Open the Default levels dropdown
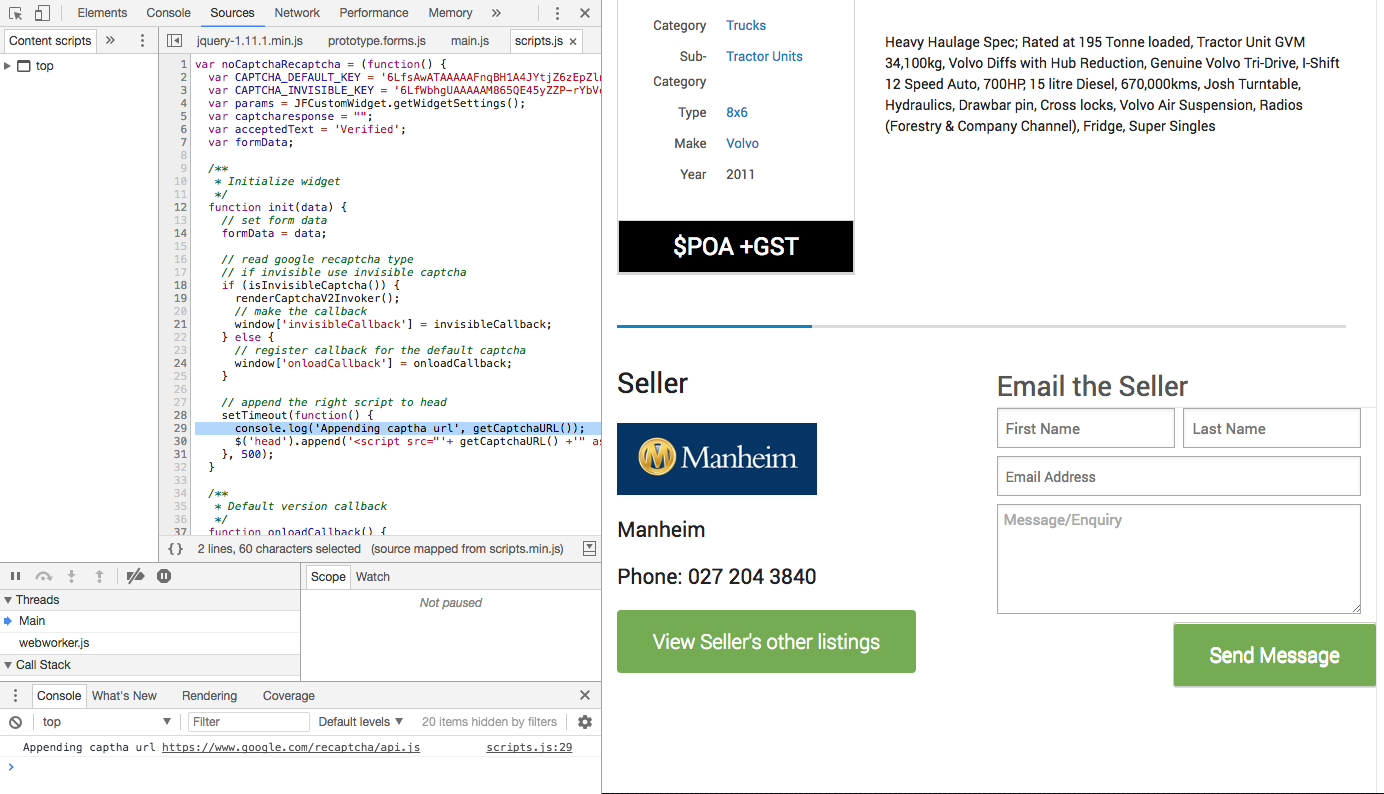This screenshot has width=1384, height=794. [361, 722]
